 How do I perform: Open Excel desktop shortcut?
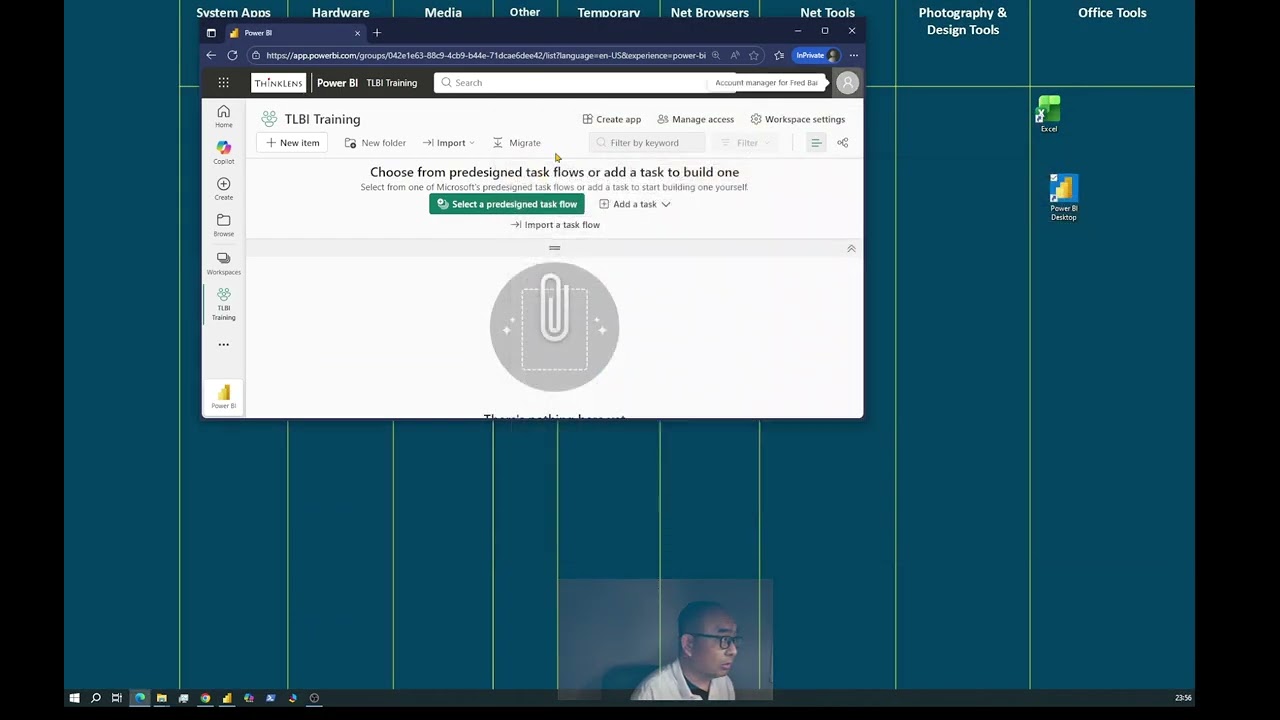point(1048,113)
